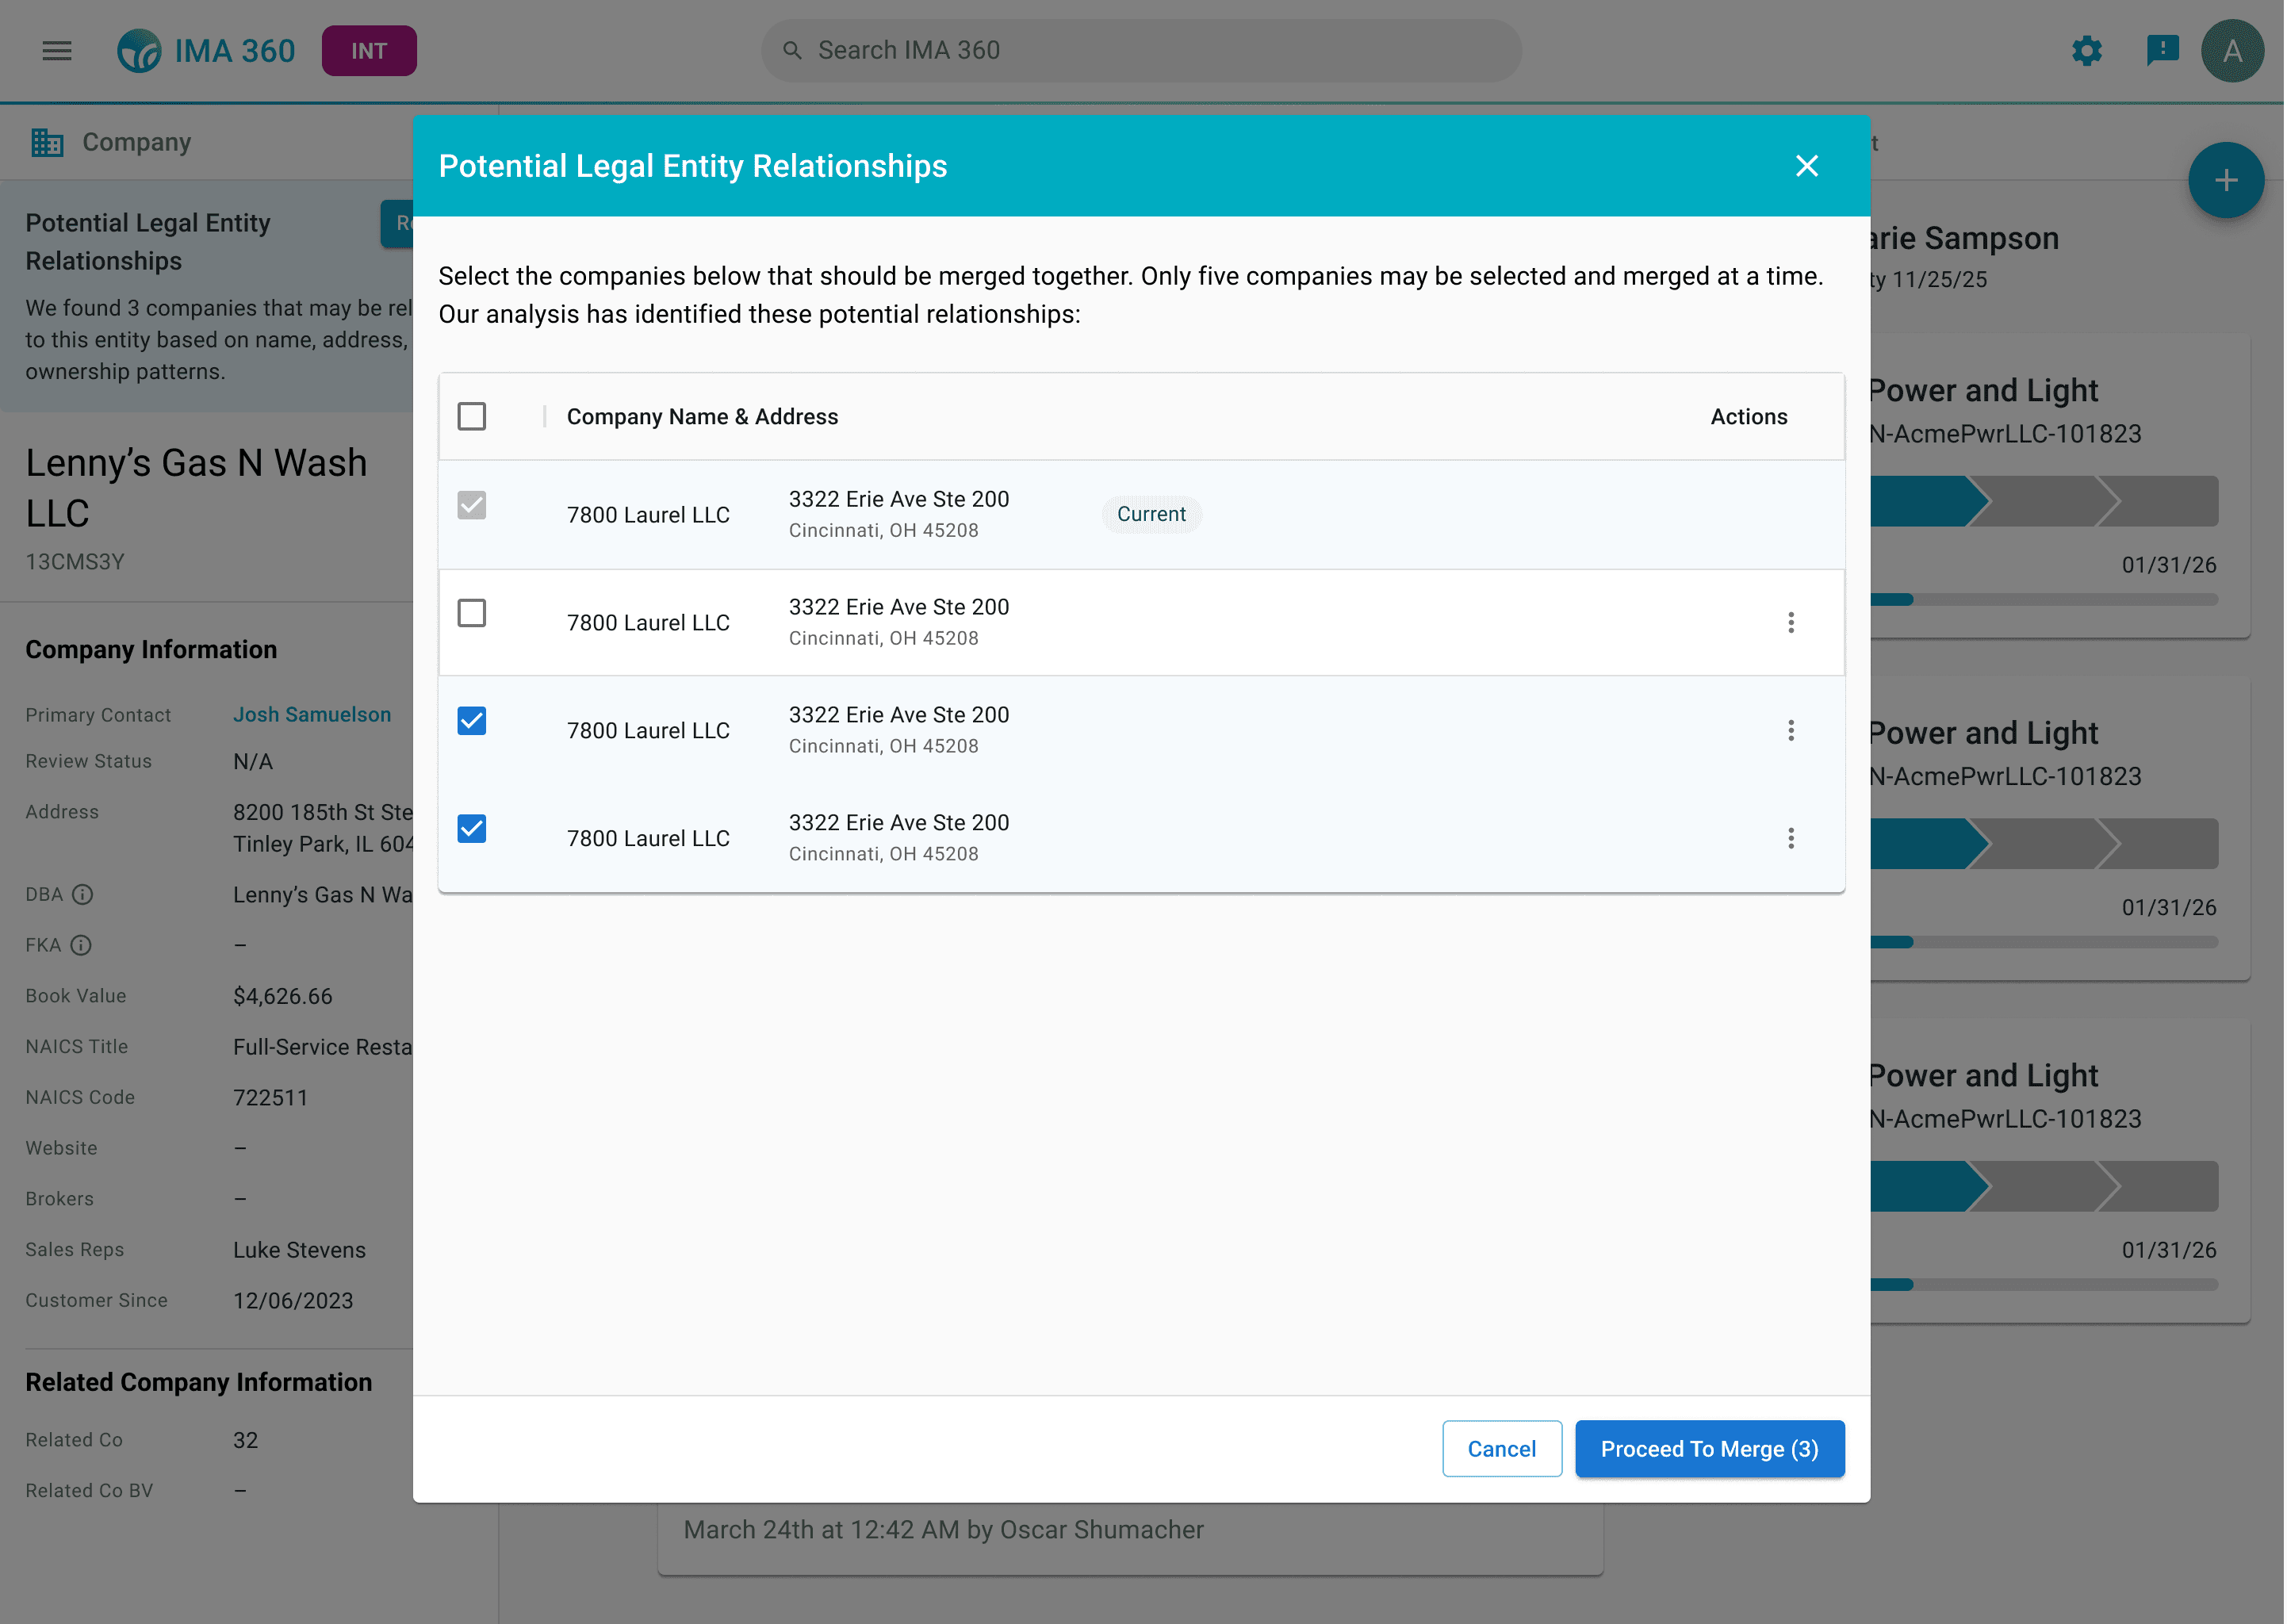Click the Proceed To Merge (3) button
Screen dimensions: 2287x1624
click(x=1709, y=1449)
